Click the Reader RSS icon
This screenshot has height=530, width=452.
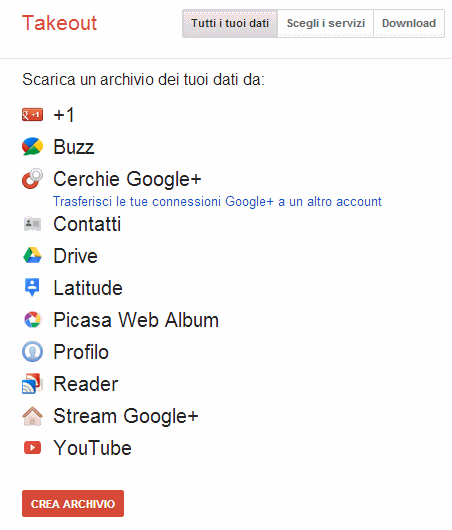pos(32,384)
